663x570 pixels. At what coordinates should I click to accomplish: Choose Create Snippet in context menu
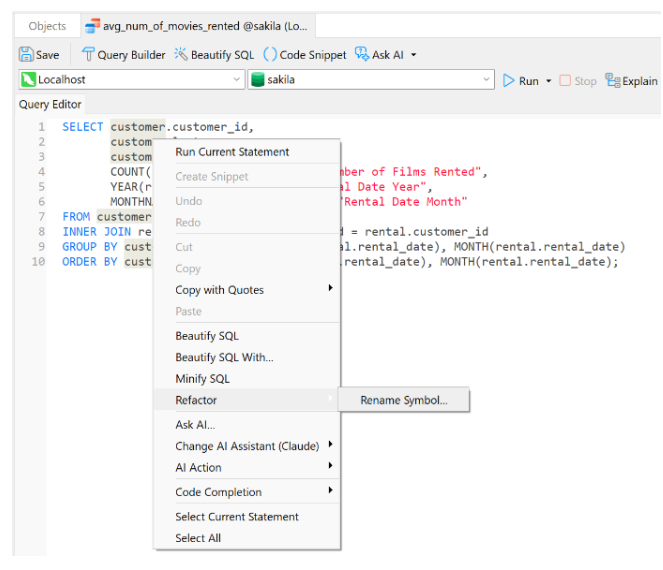(247, 176)
